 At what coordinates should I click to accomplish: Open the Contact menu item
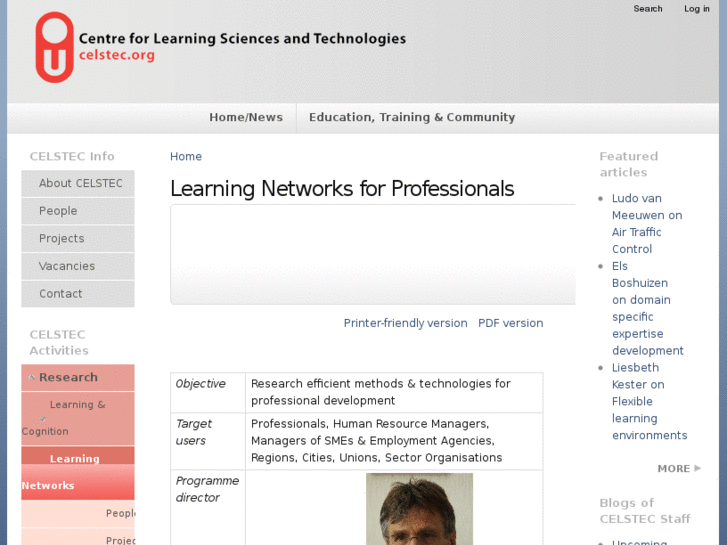coord(61,294)
